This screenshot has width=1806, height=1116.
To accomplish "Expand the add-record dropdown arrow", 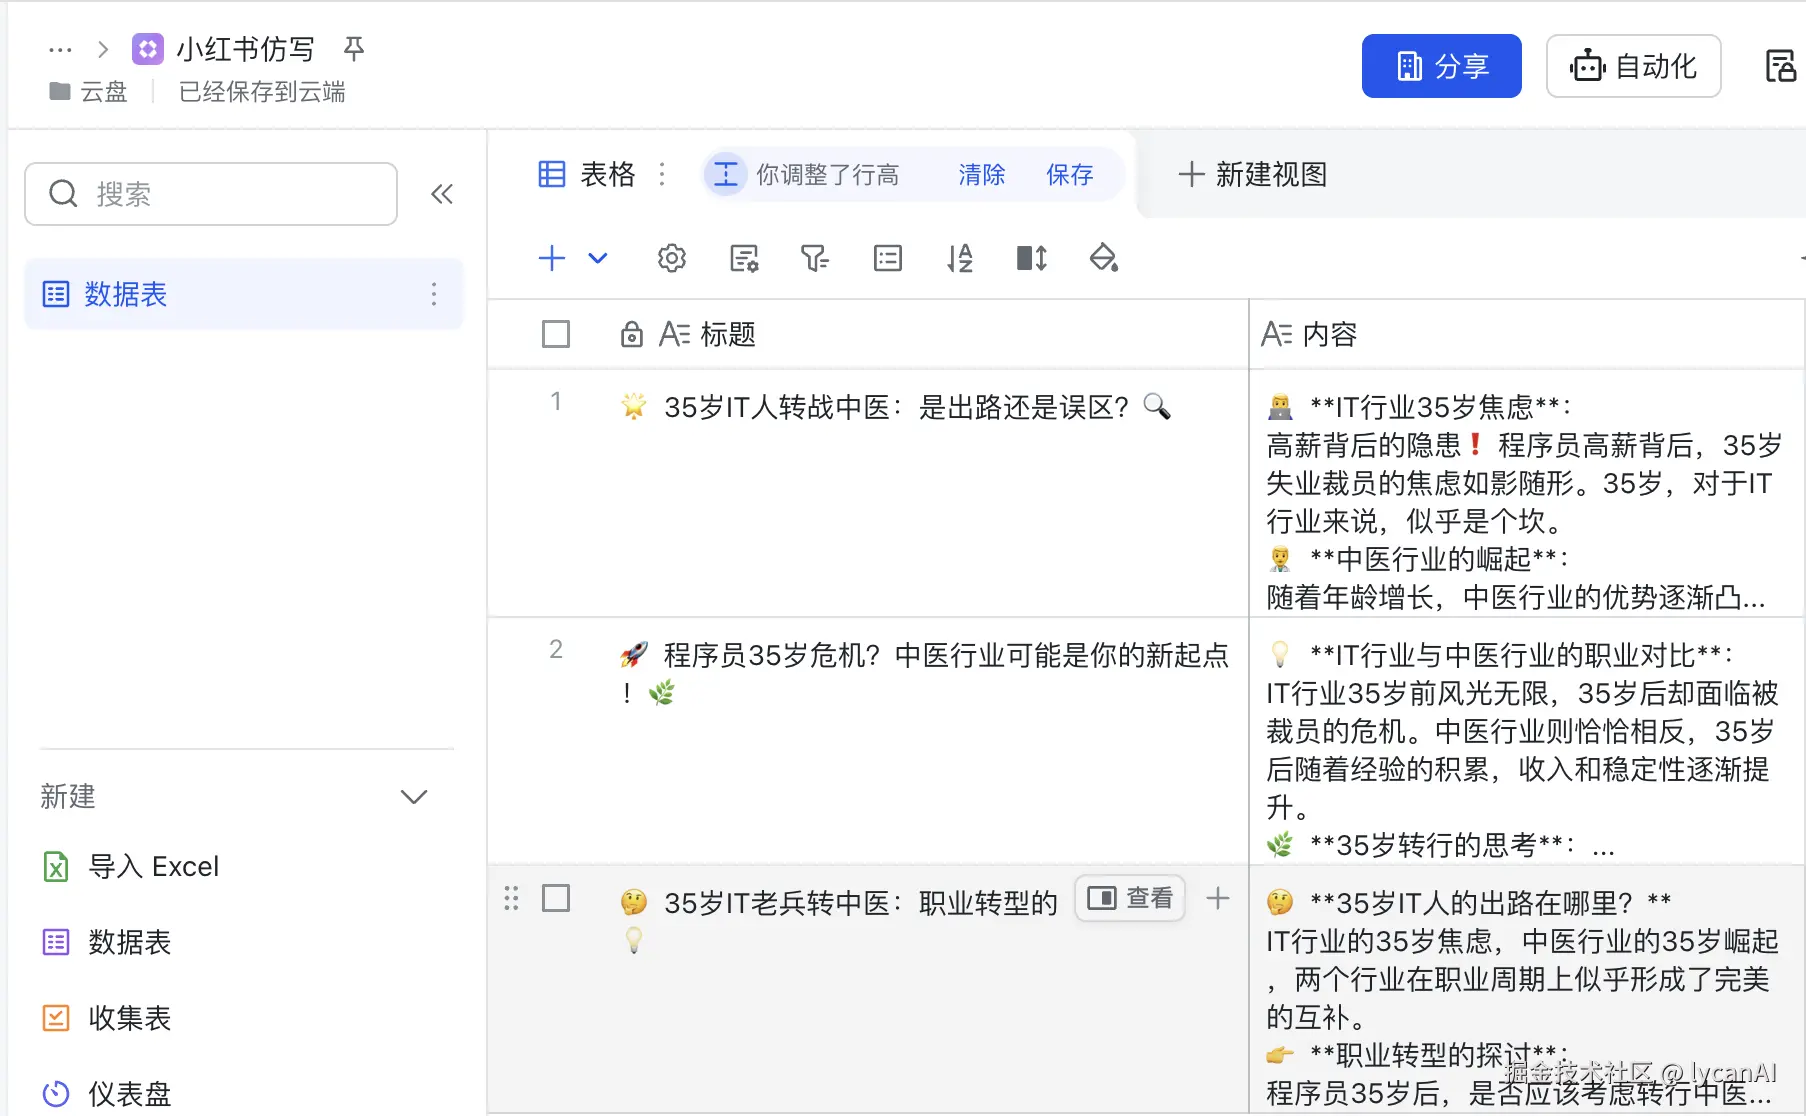I will [x=598, y=259].
